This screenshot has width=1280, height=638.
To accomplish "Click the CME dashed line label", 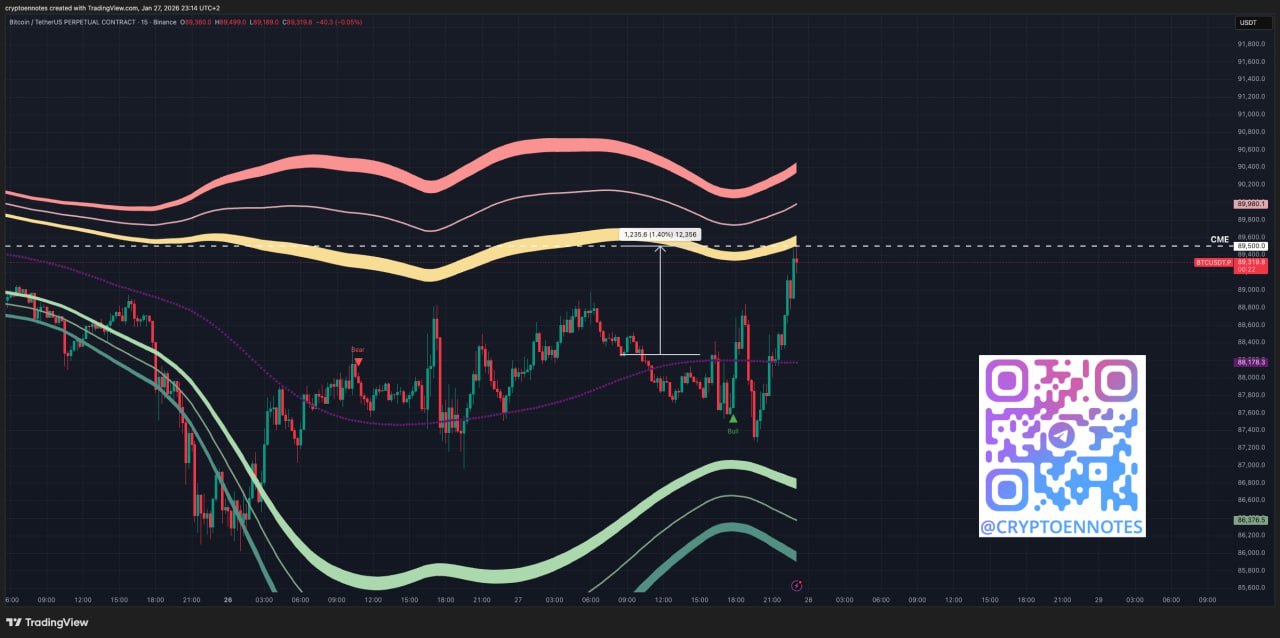I will 1218,240.
